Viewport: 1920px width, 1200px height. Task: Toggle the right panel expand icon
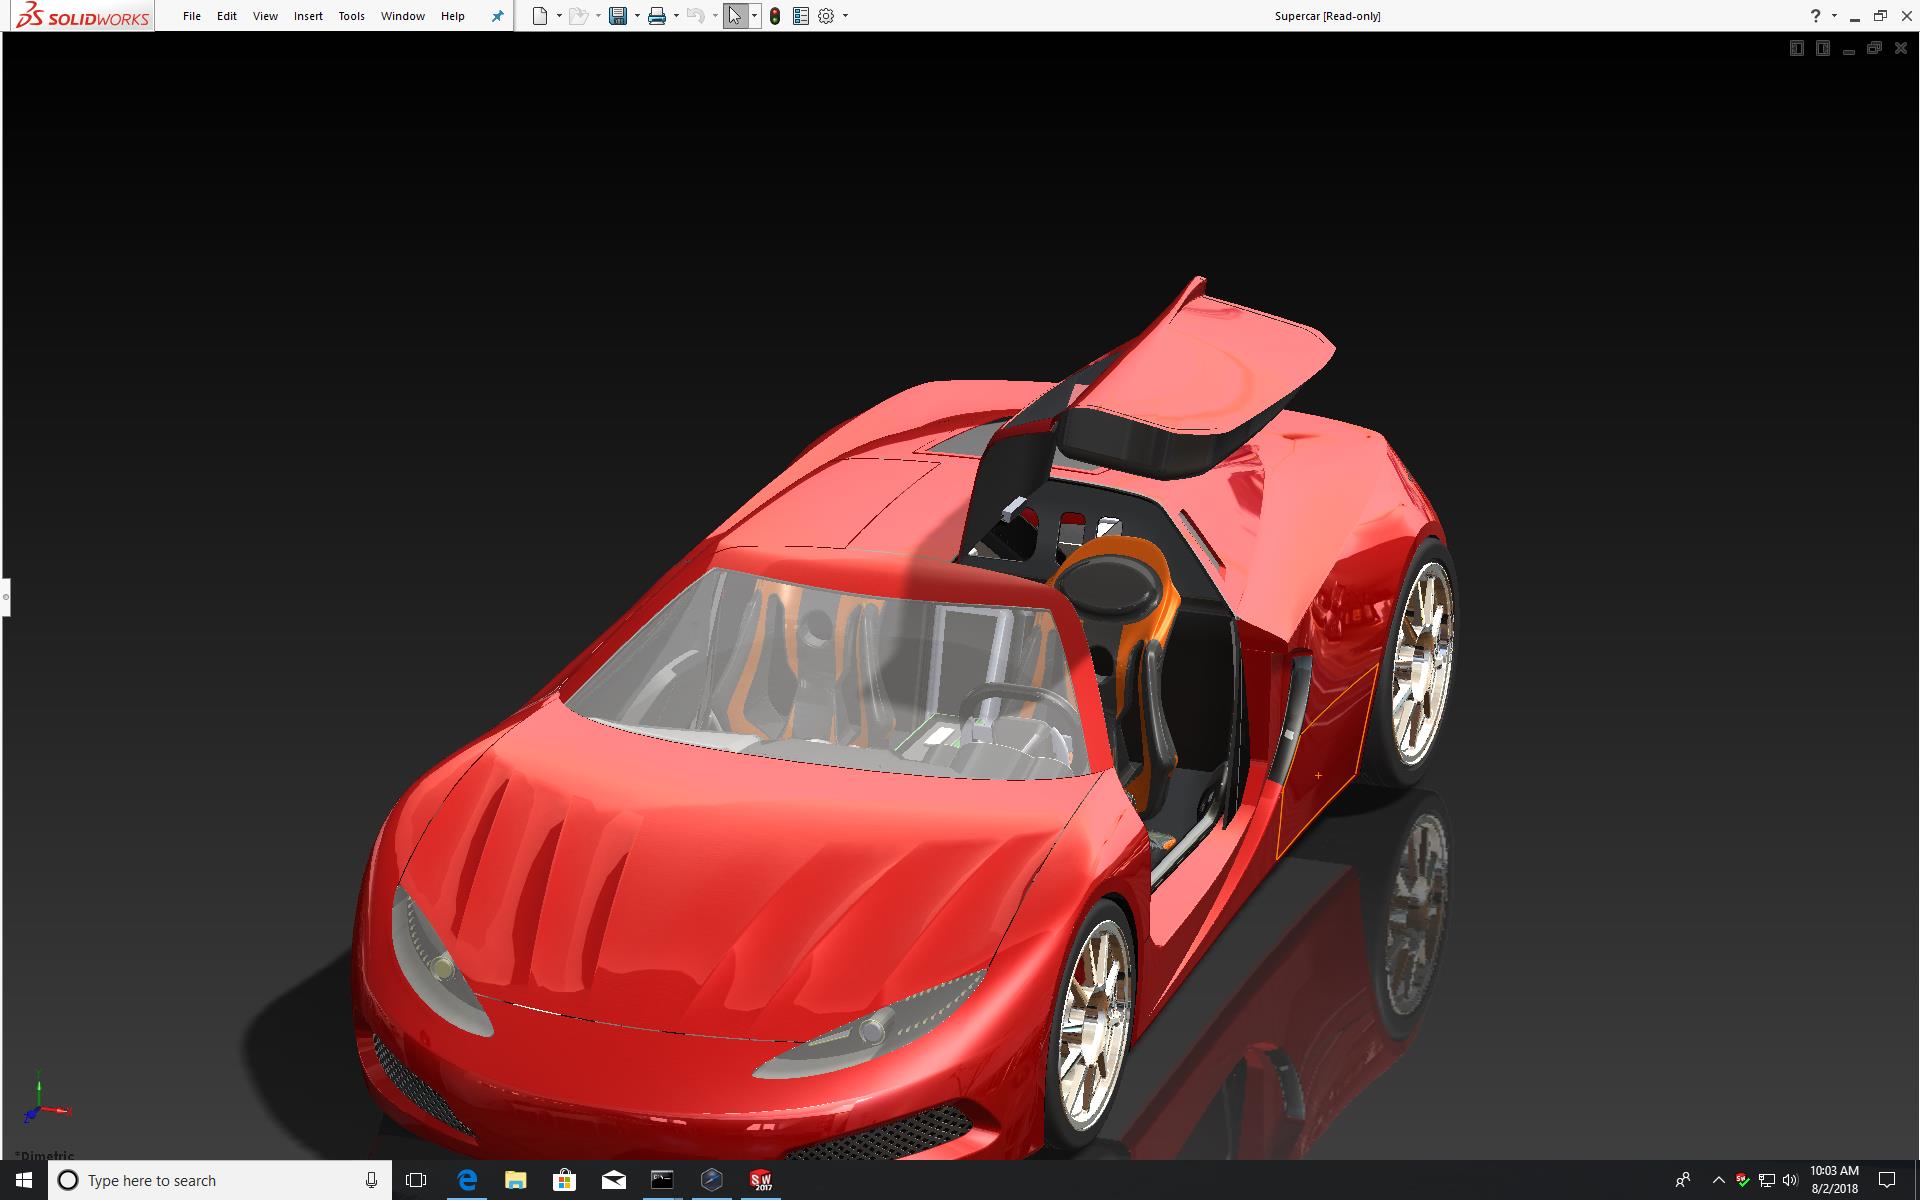(1822, 48)
